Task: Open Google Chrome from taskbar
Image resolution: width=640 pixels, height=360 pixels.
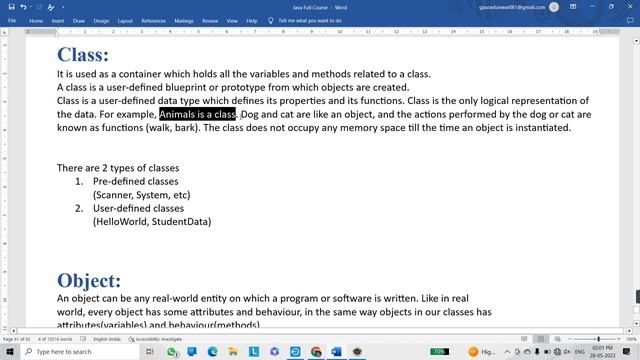Action: pyautogui.click(x=316, y=351)
